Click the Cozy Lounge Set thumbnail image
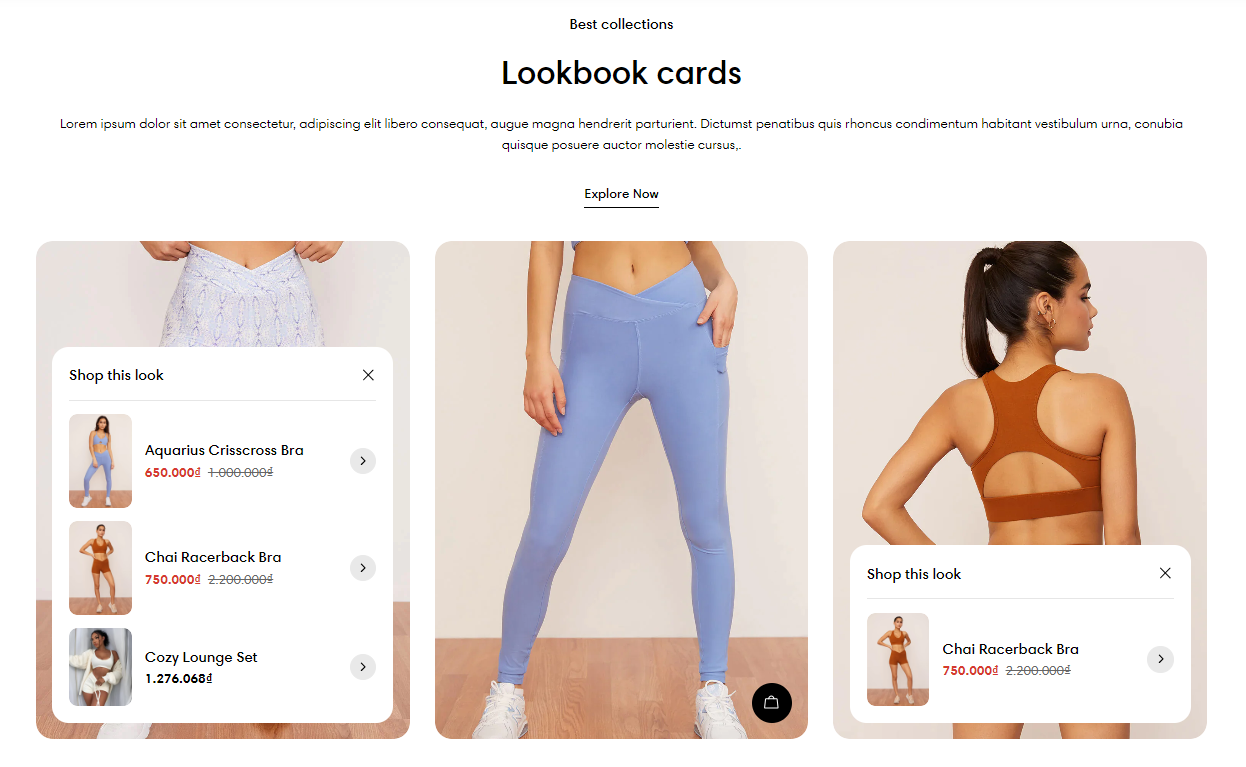 coord(100,667)
